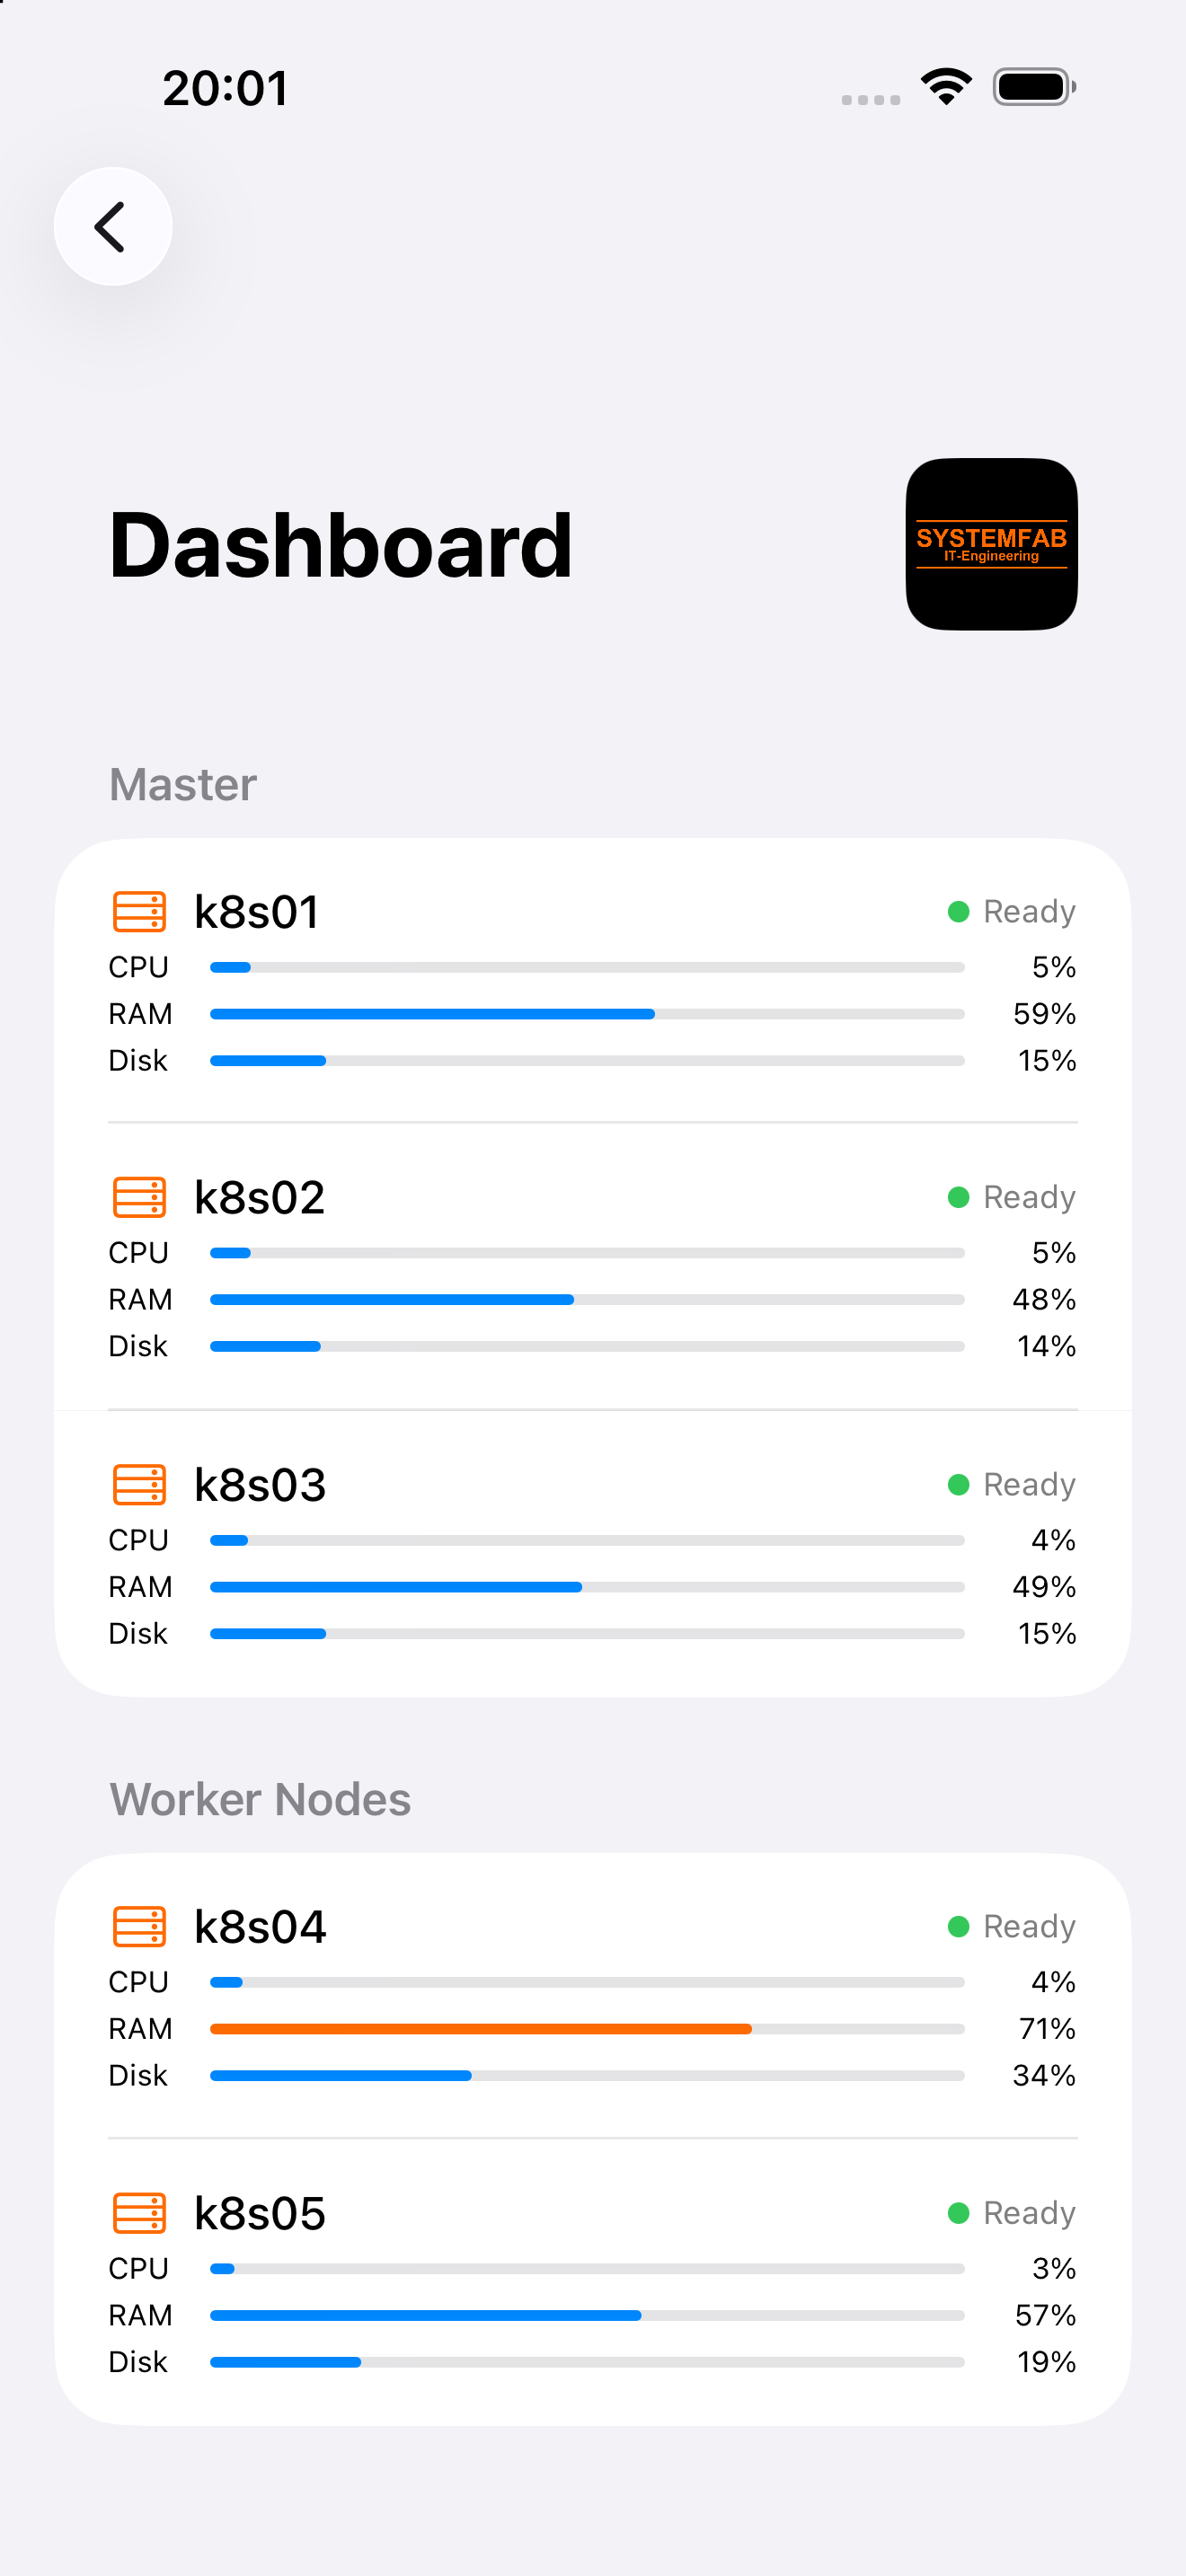Tap the battery icon in status bar
Screen dimensions: 1186x2576
pos(1034,87)
